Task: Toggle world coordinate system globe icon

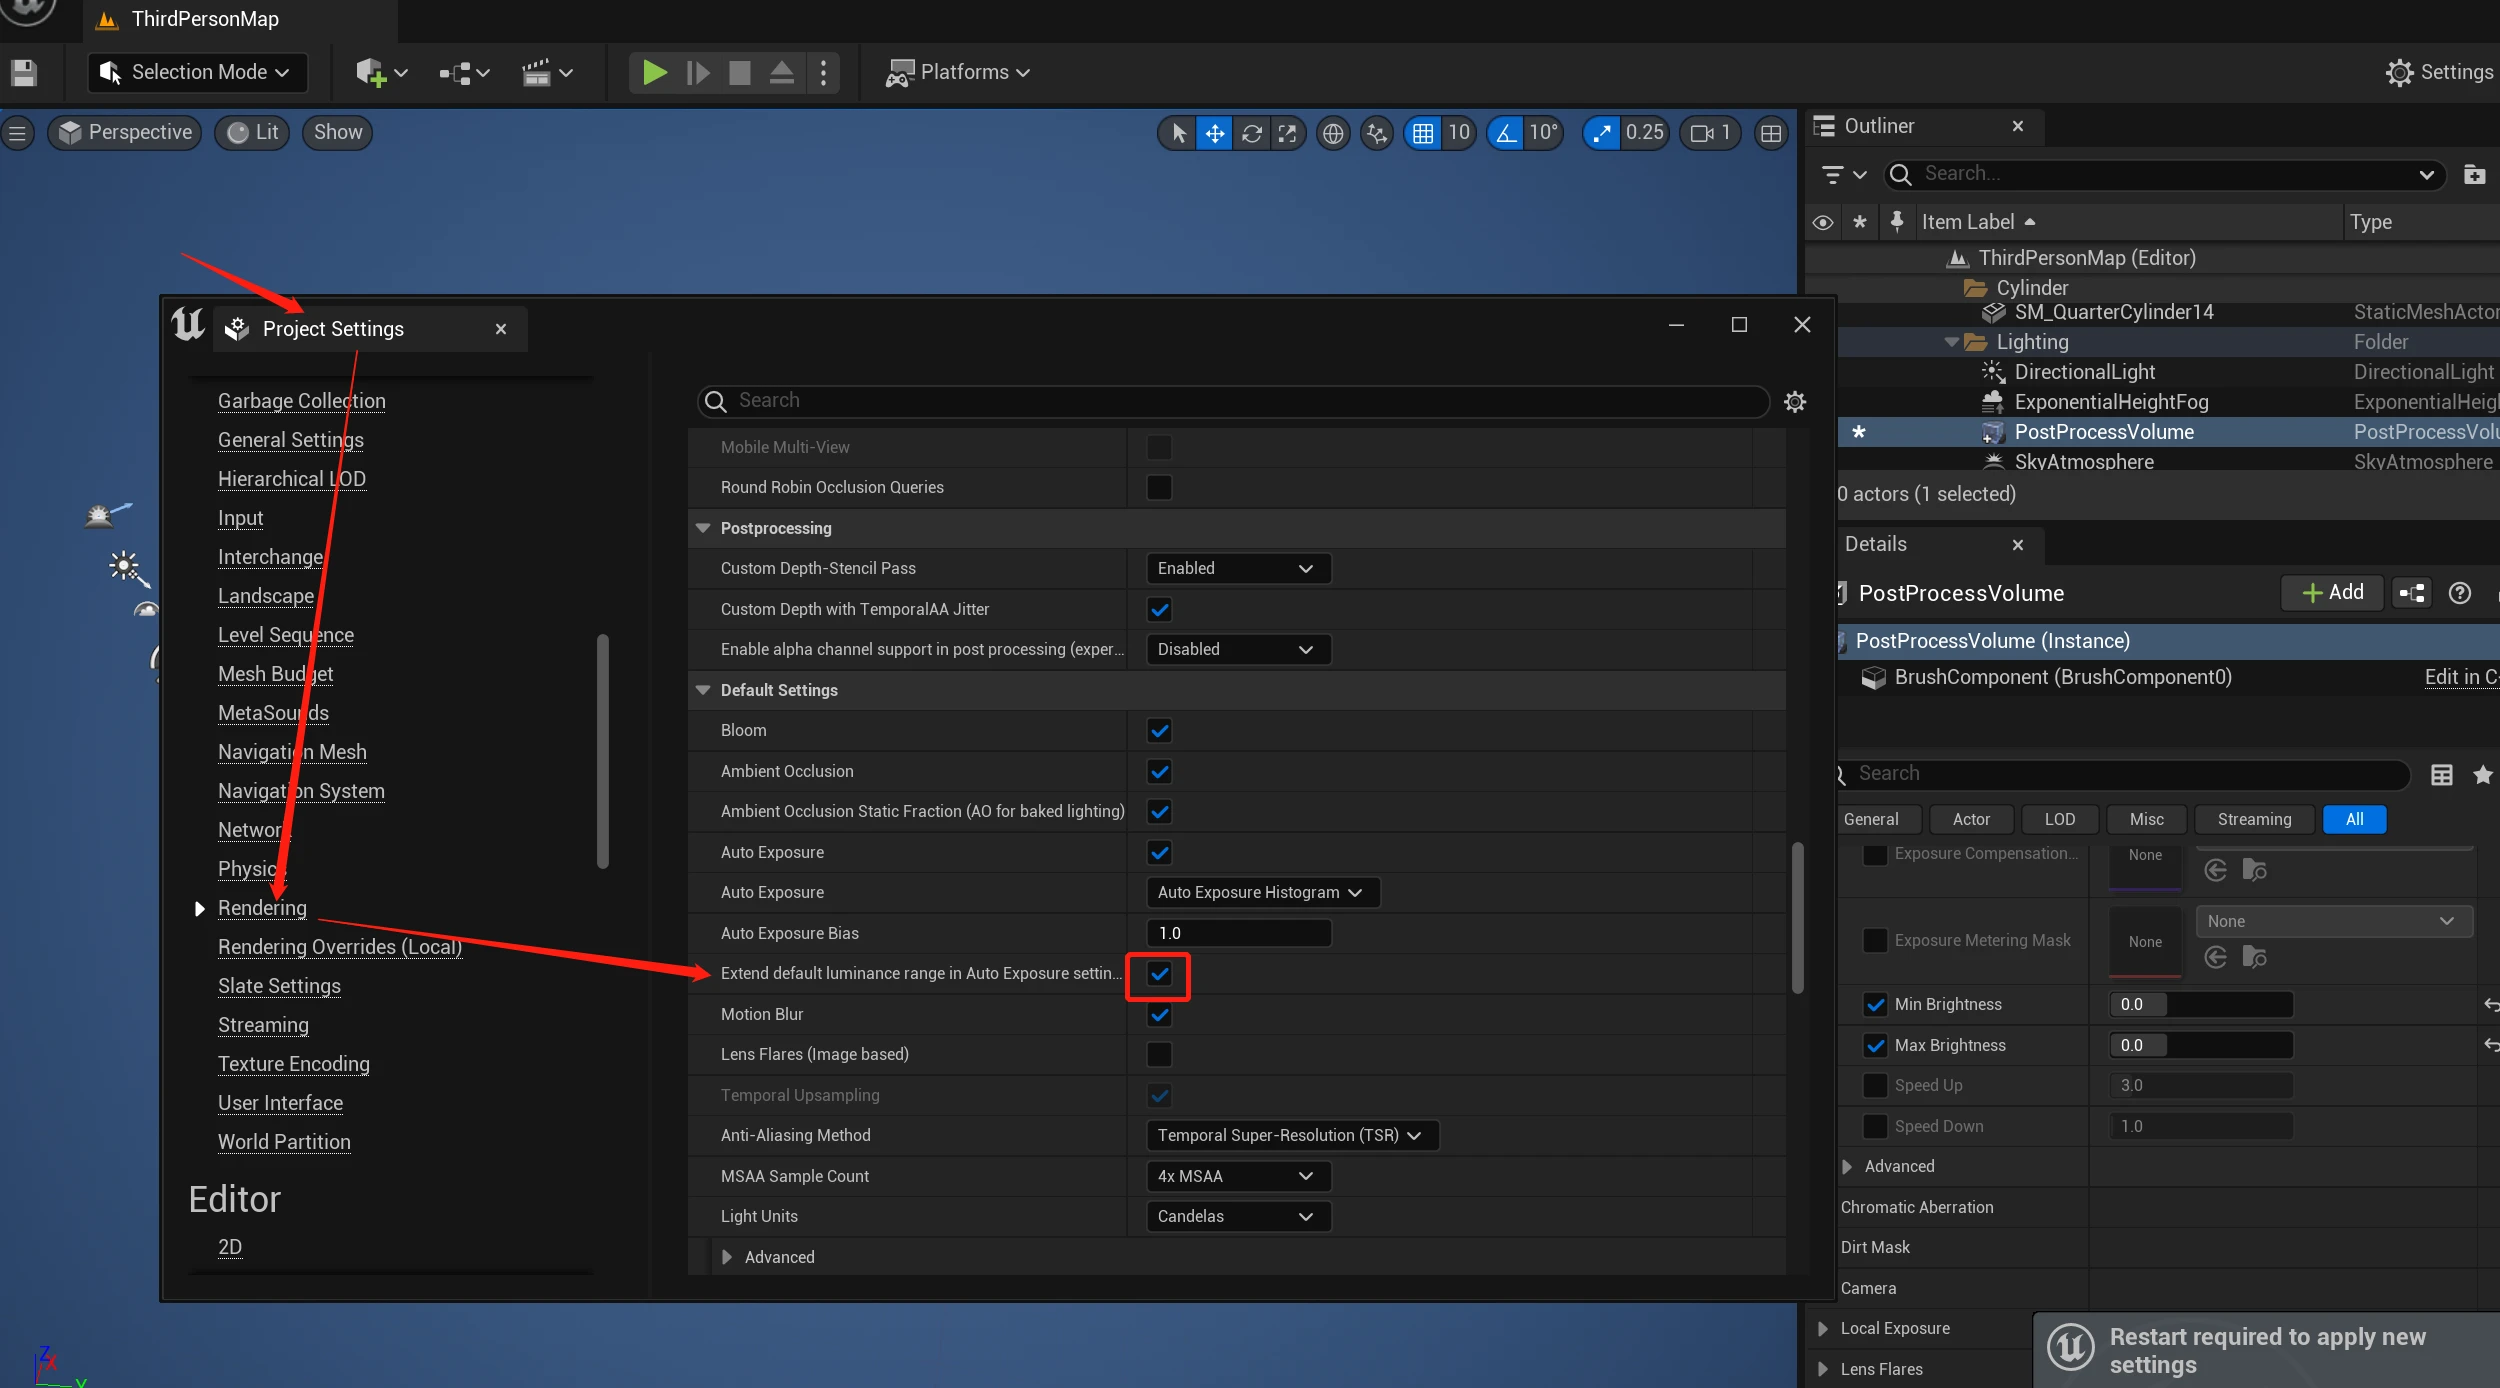Action: point(1333,133)
